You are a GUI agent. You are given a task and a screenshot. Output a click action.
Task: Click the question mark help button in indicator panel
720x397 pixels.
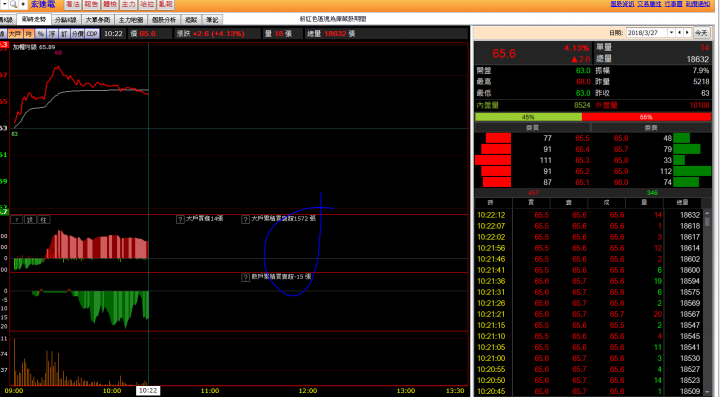click(17, 220)
